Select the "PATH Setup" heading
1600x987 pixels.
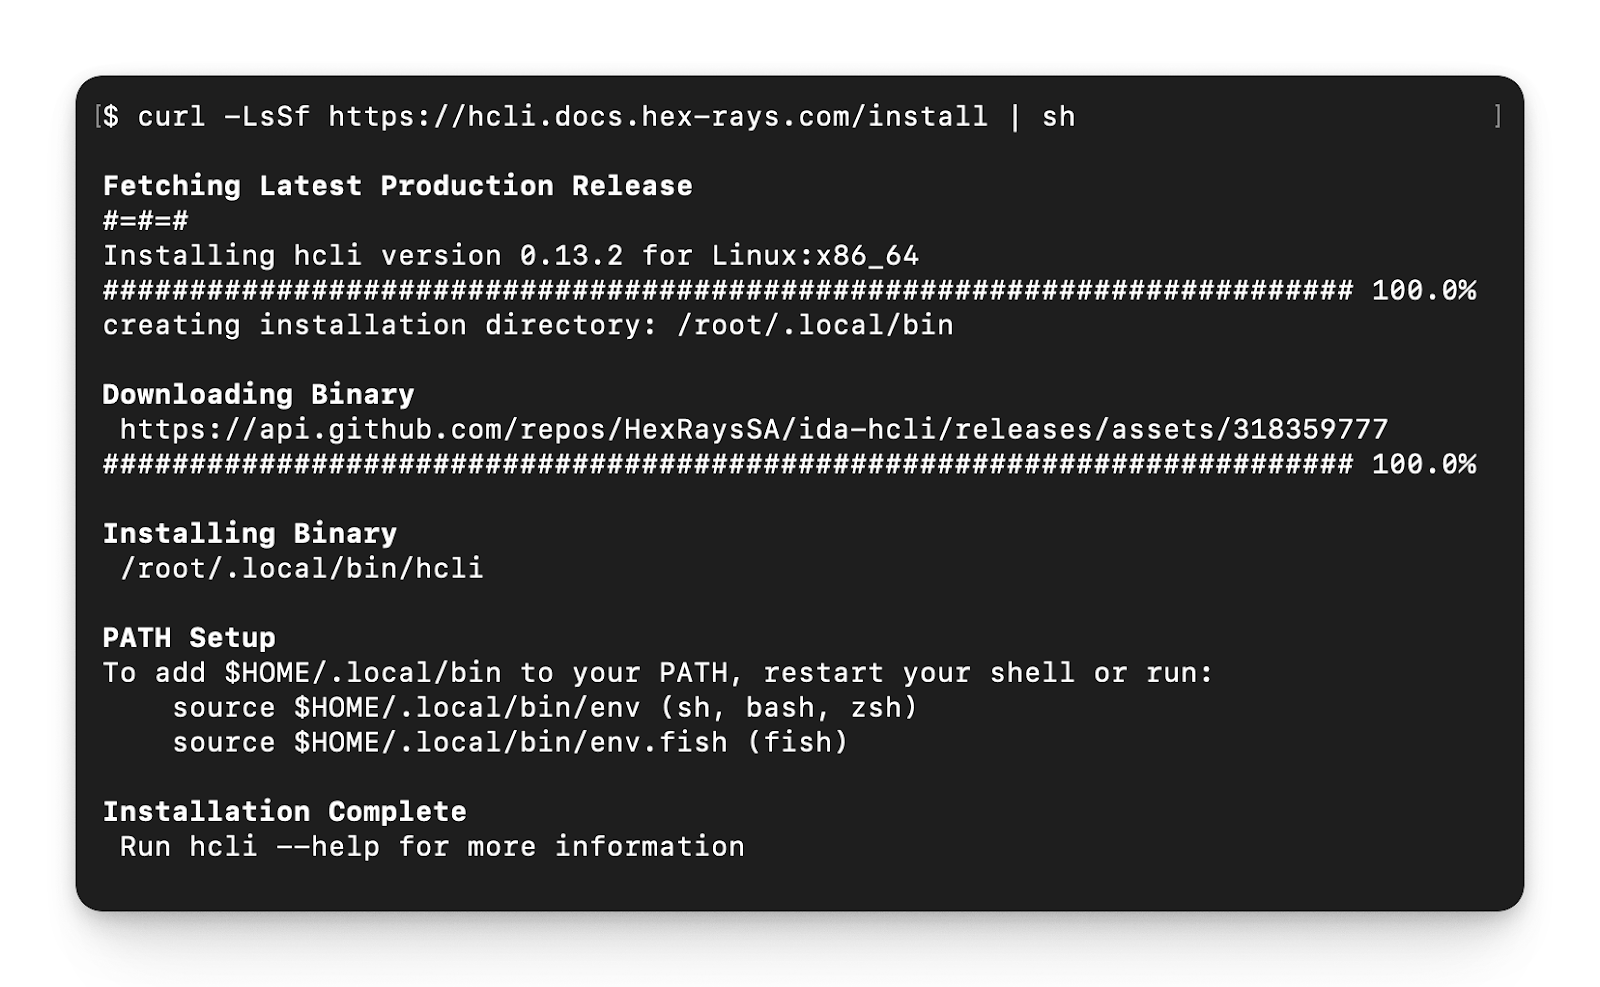click(189, 638)
